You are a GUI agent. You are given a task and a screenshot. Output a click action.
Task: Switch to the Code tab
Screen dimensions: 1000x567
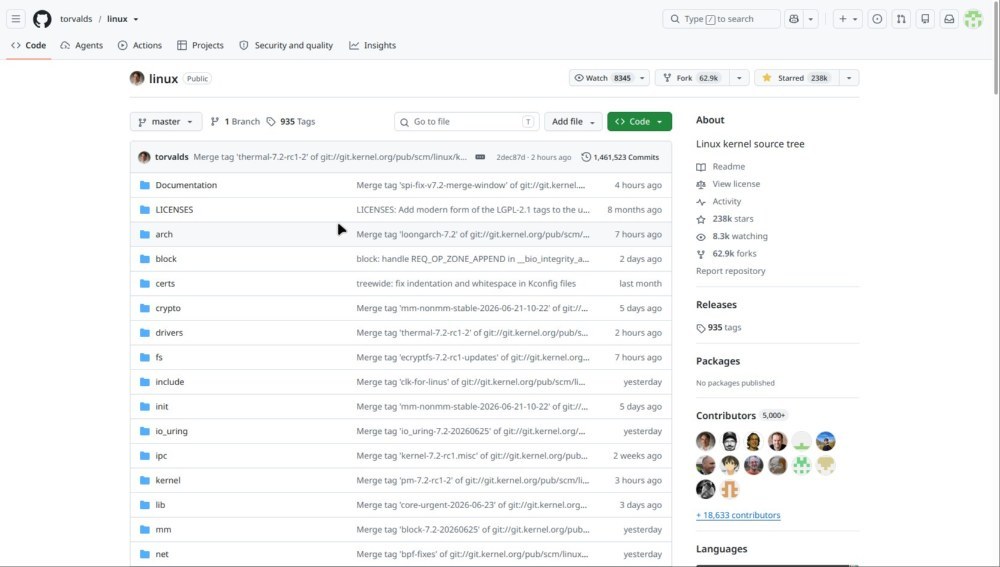29,45
